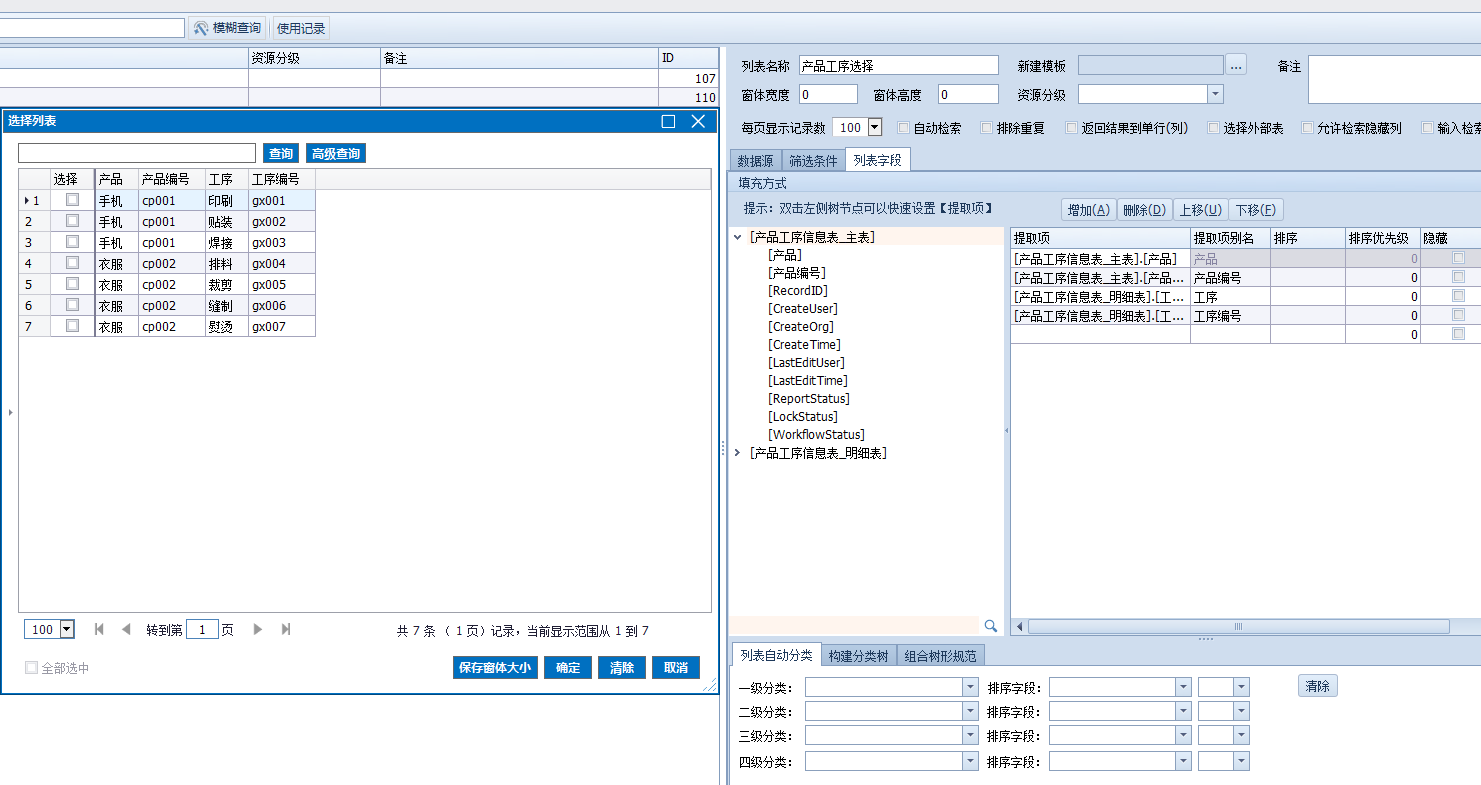Jump to last page in pager
The height and width of the screenshot is (785, 1481).
[286, 629]
